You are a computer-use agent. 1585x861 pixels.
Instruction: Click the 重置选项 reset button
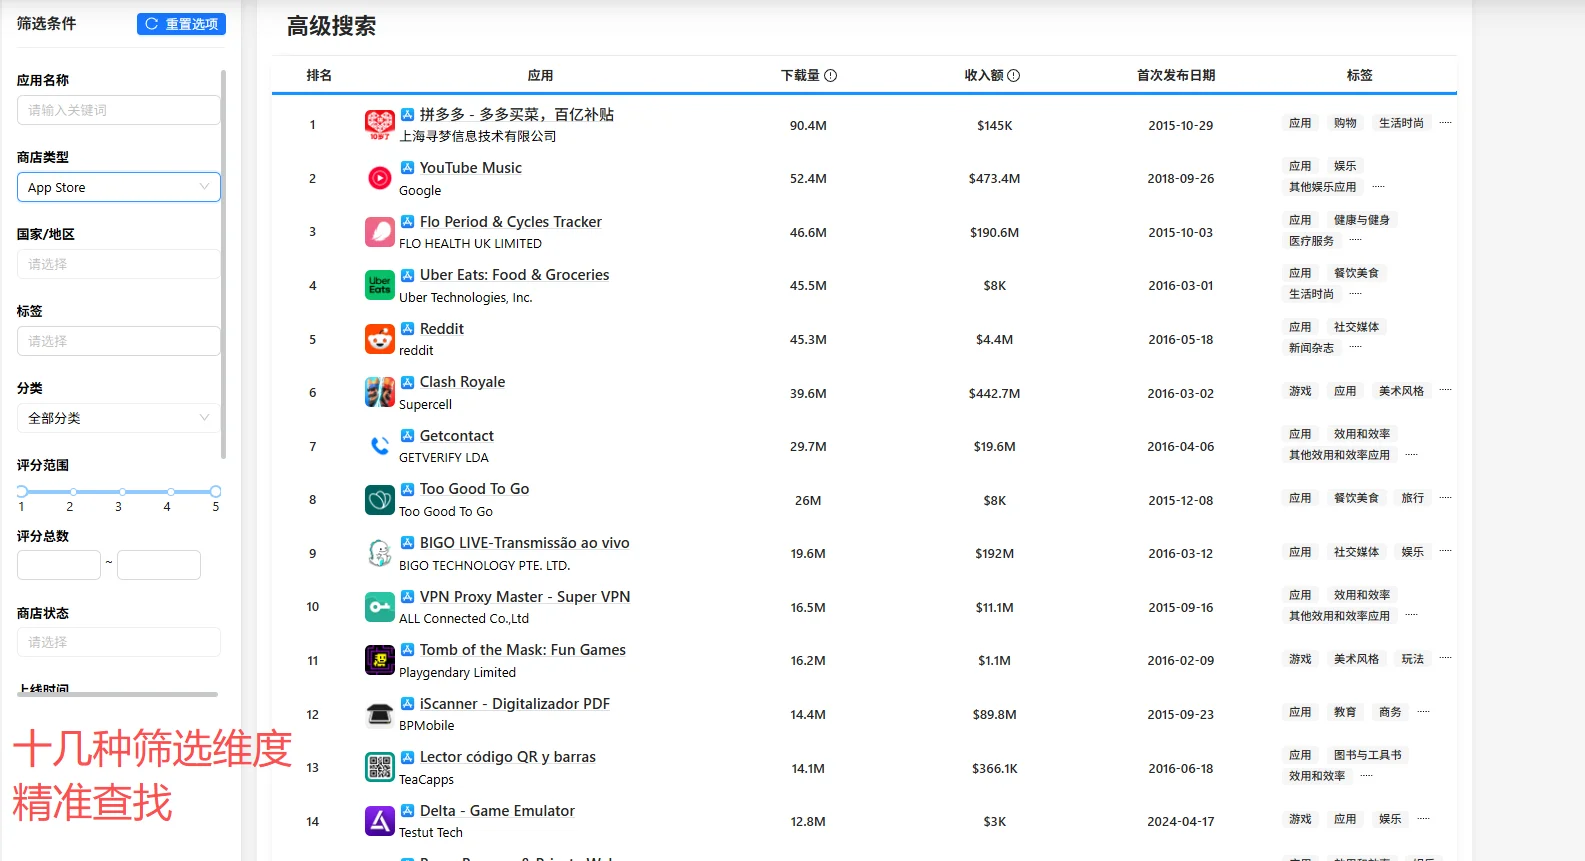181,24
